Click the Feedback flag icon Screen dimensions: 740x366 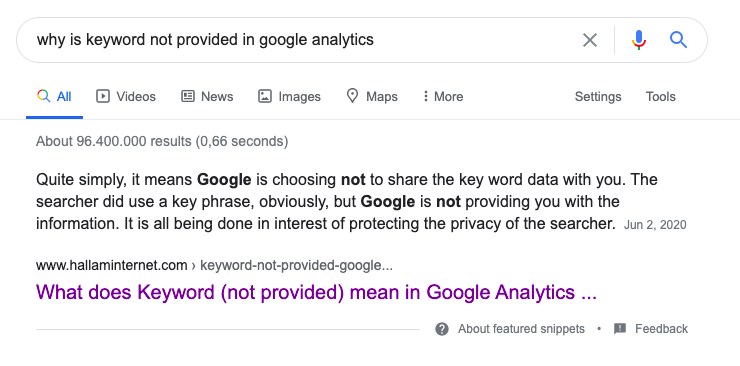(620, 329)
